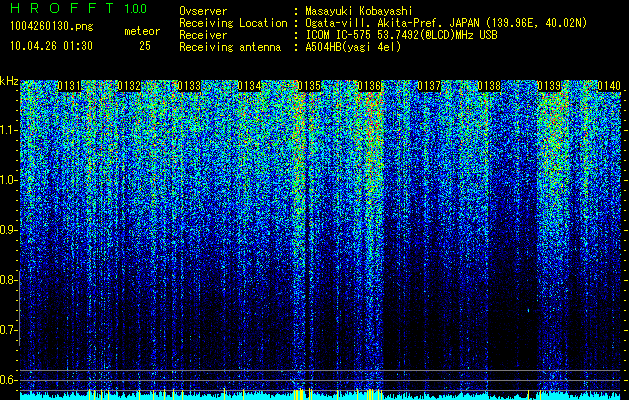The width and height of the screenshot is (629, 400).
Task: Click the 1.1 frequency axis label
Action: click(x=9, y=130)
